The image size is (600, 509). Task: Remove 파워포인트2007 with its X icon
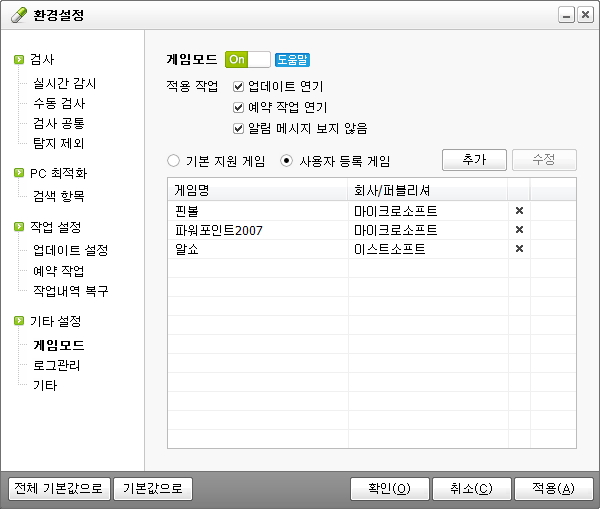coord(519,230)
